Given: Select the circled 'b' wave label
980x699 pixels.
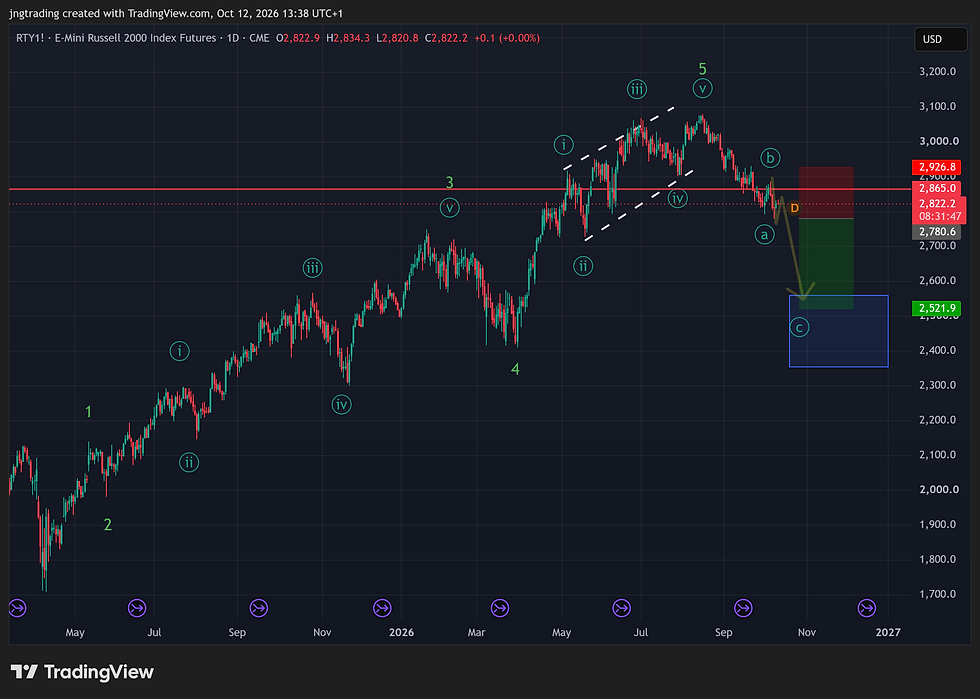Looking at the screenshot, I should (x=770, y=158).
